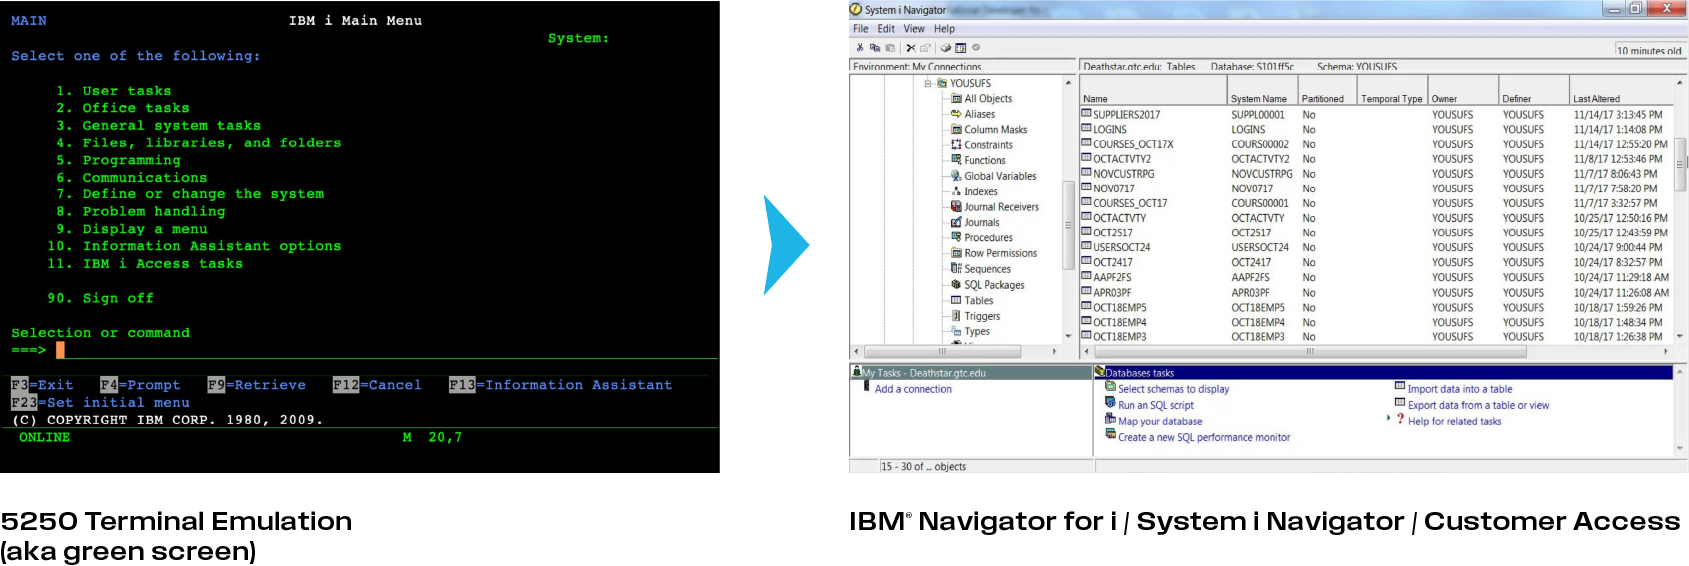Select the LOGINS table row

coord(1375,129)
